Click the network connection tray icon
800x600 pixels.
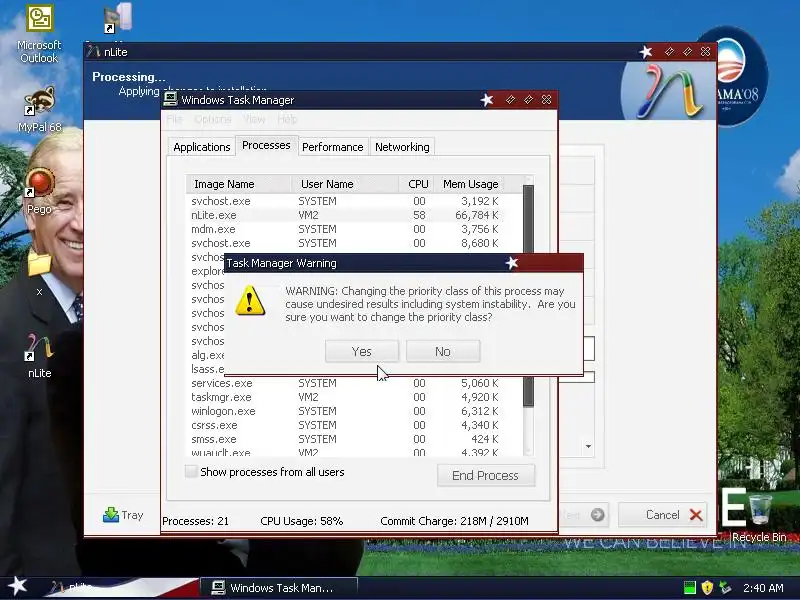[x=724, y=588]
